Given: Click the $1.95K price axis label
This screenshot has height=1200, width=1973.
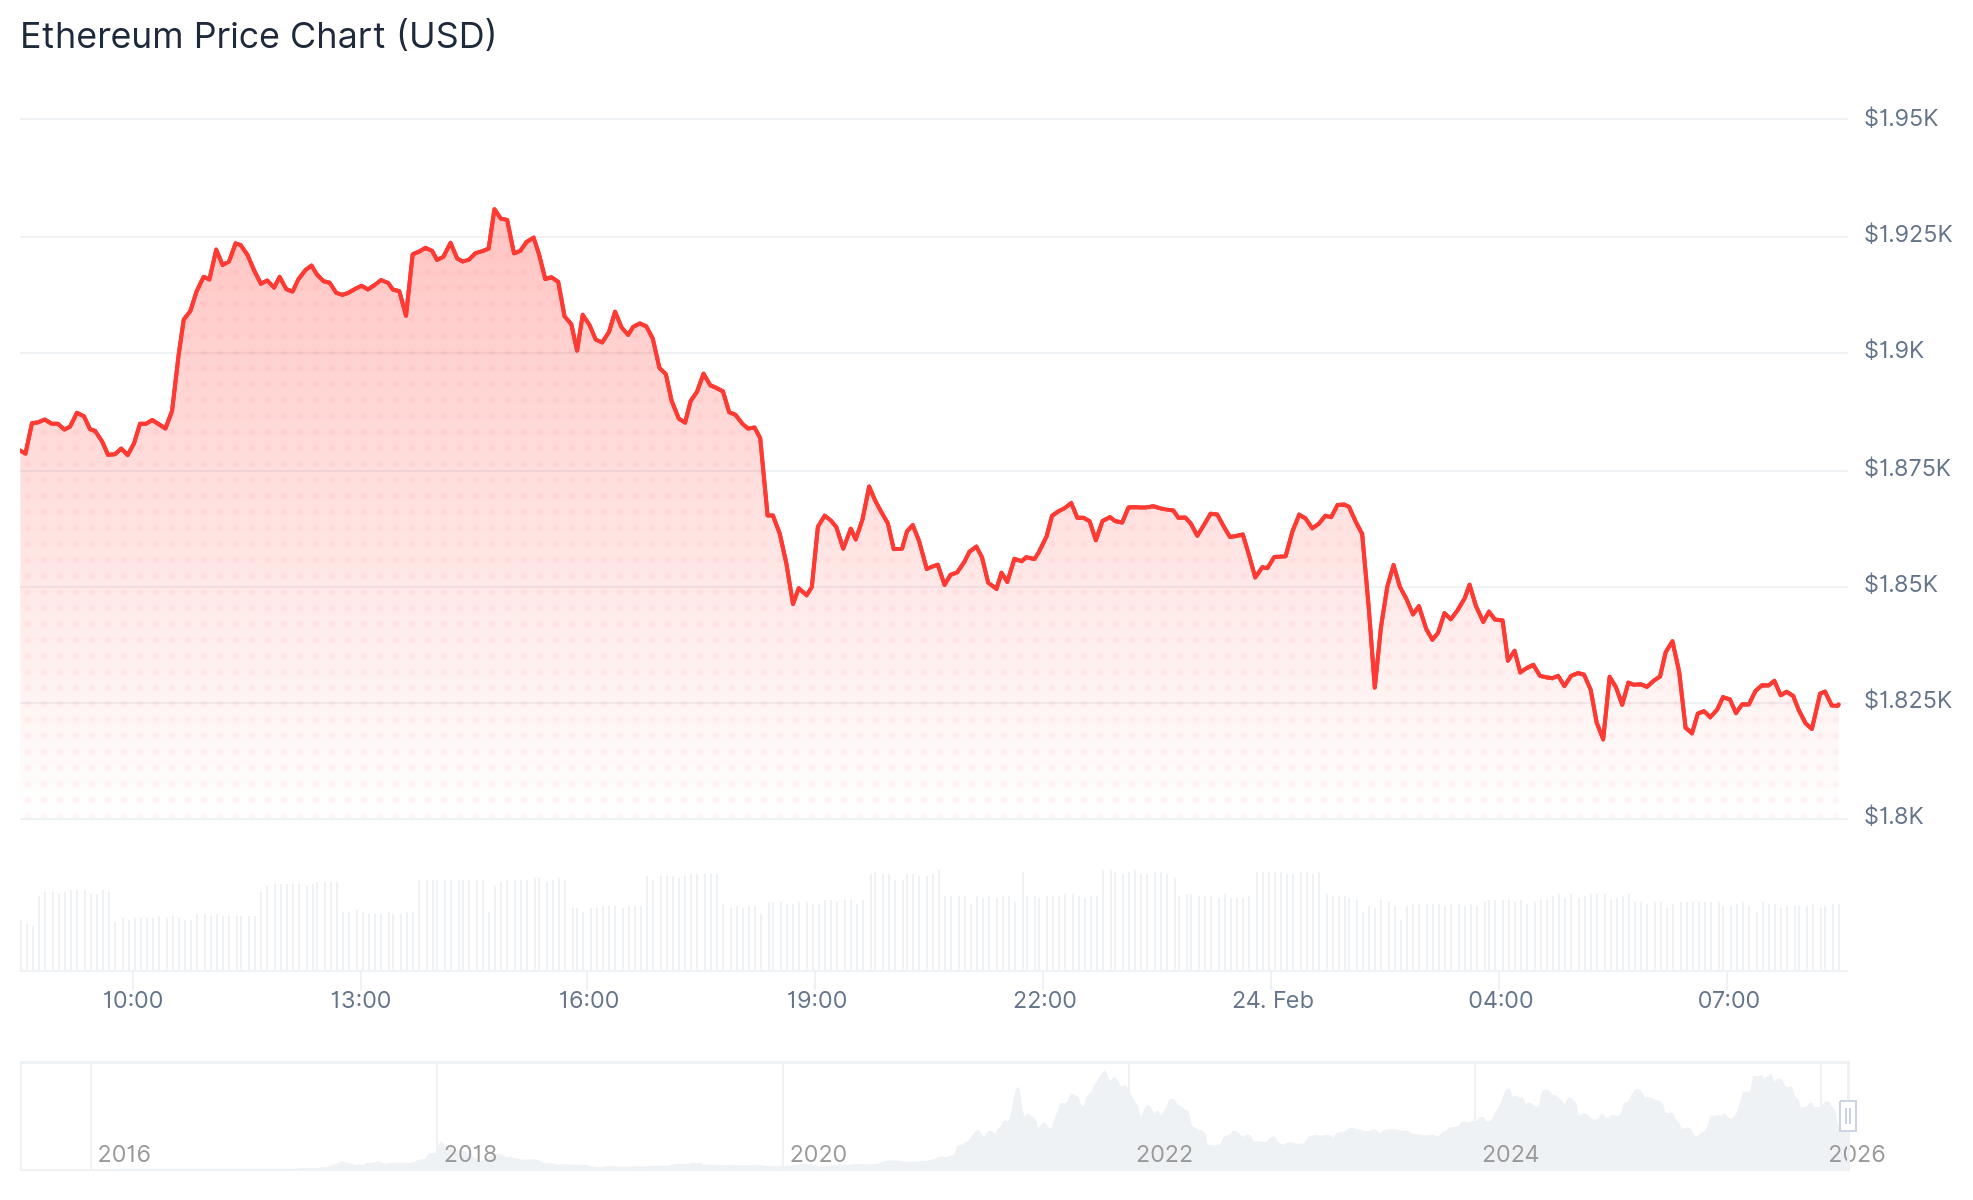Looking at the screenshot, I should 1900,118.
